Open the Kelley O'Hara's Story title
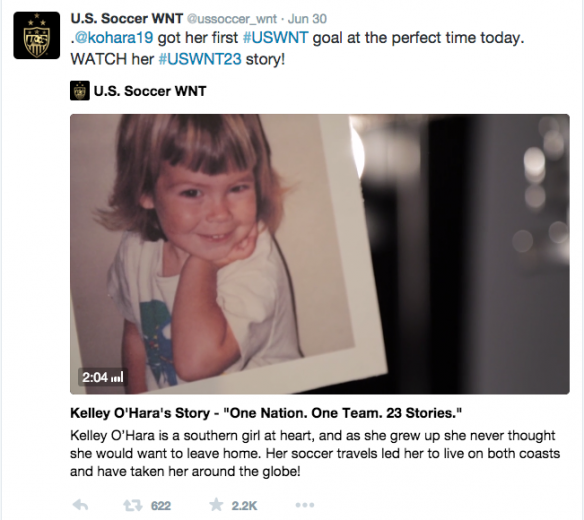This screenshot has width=584, height=520. 266,413
